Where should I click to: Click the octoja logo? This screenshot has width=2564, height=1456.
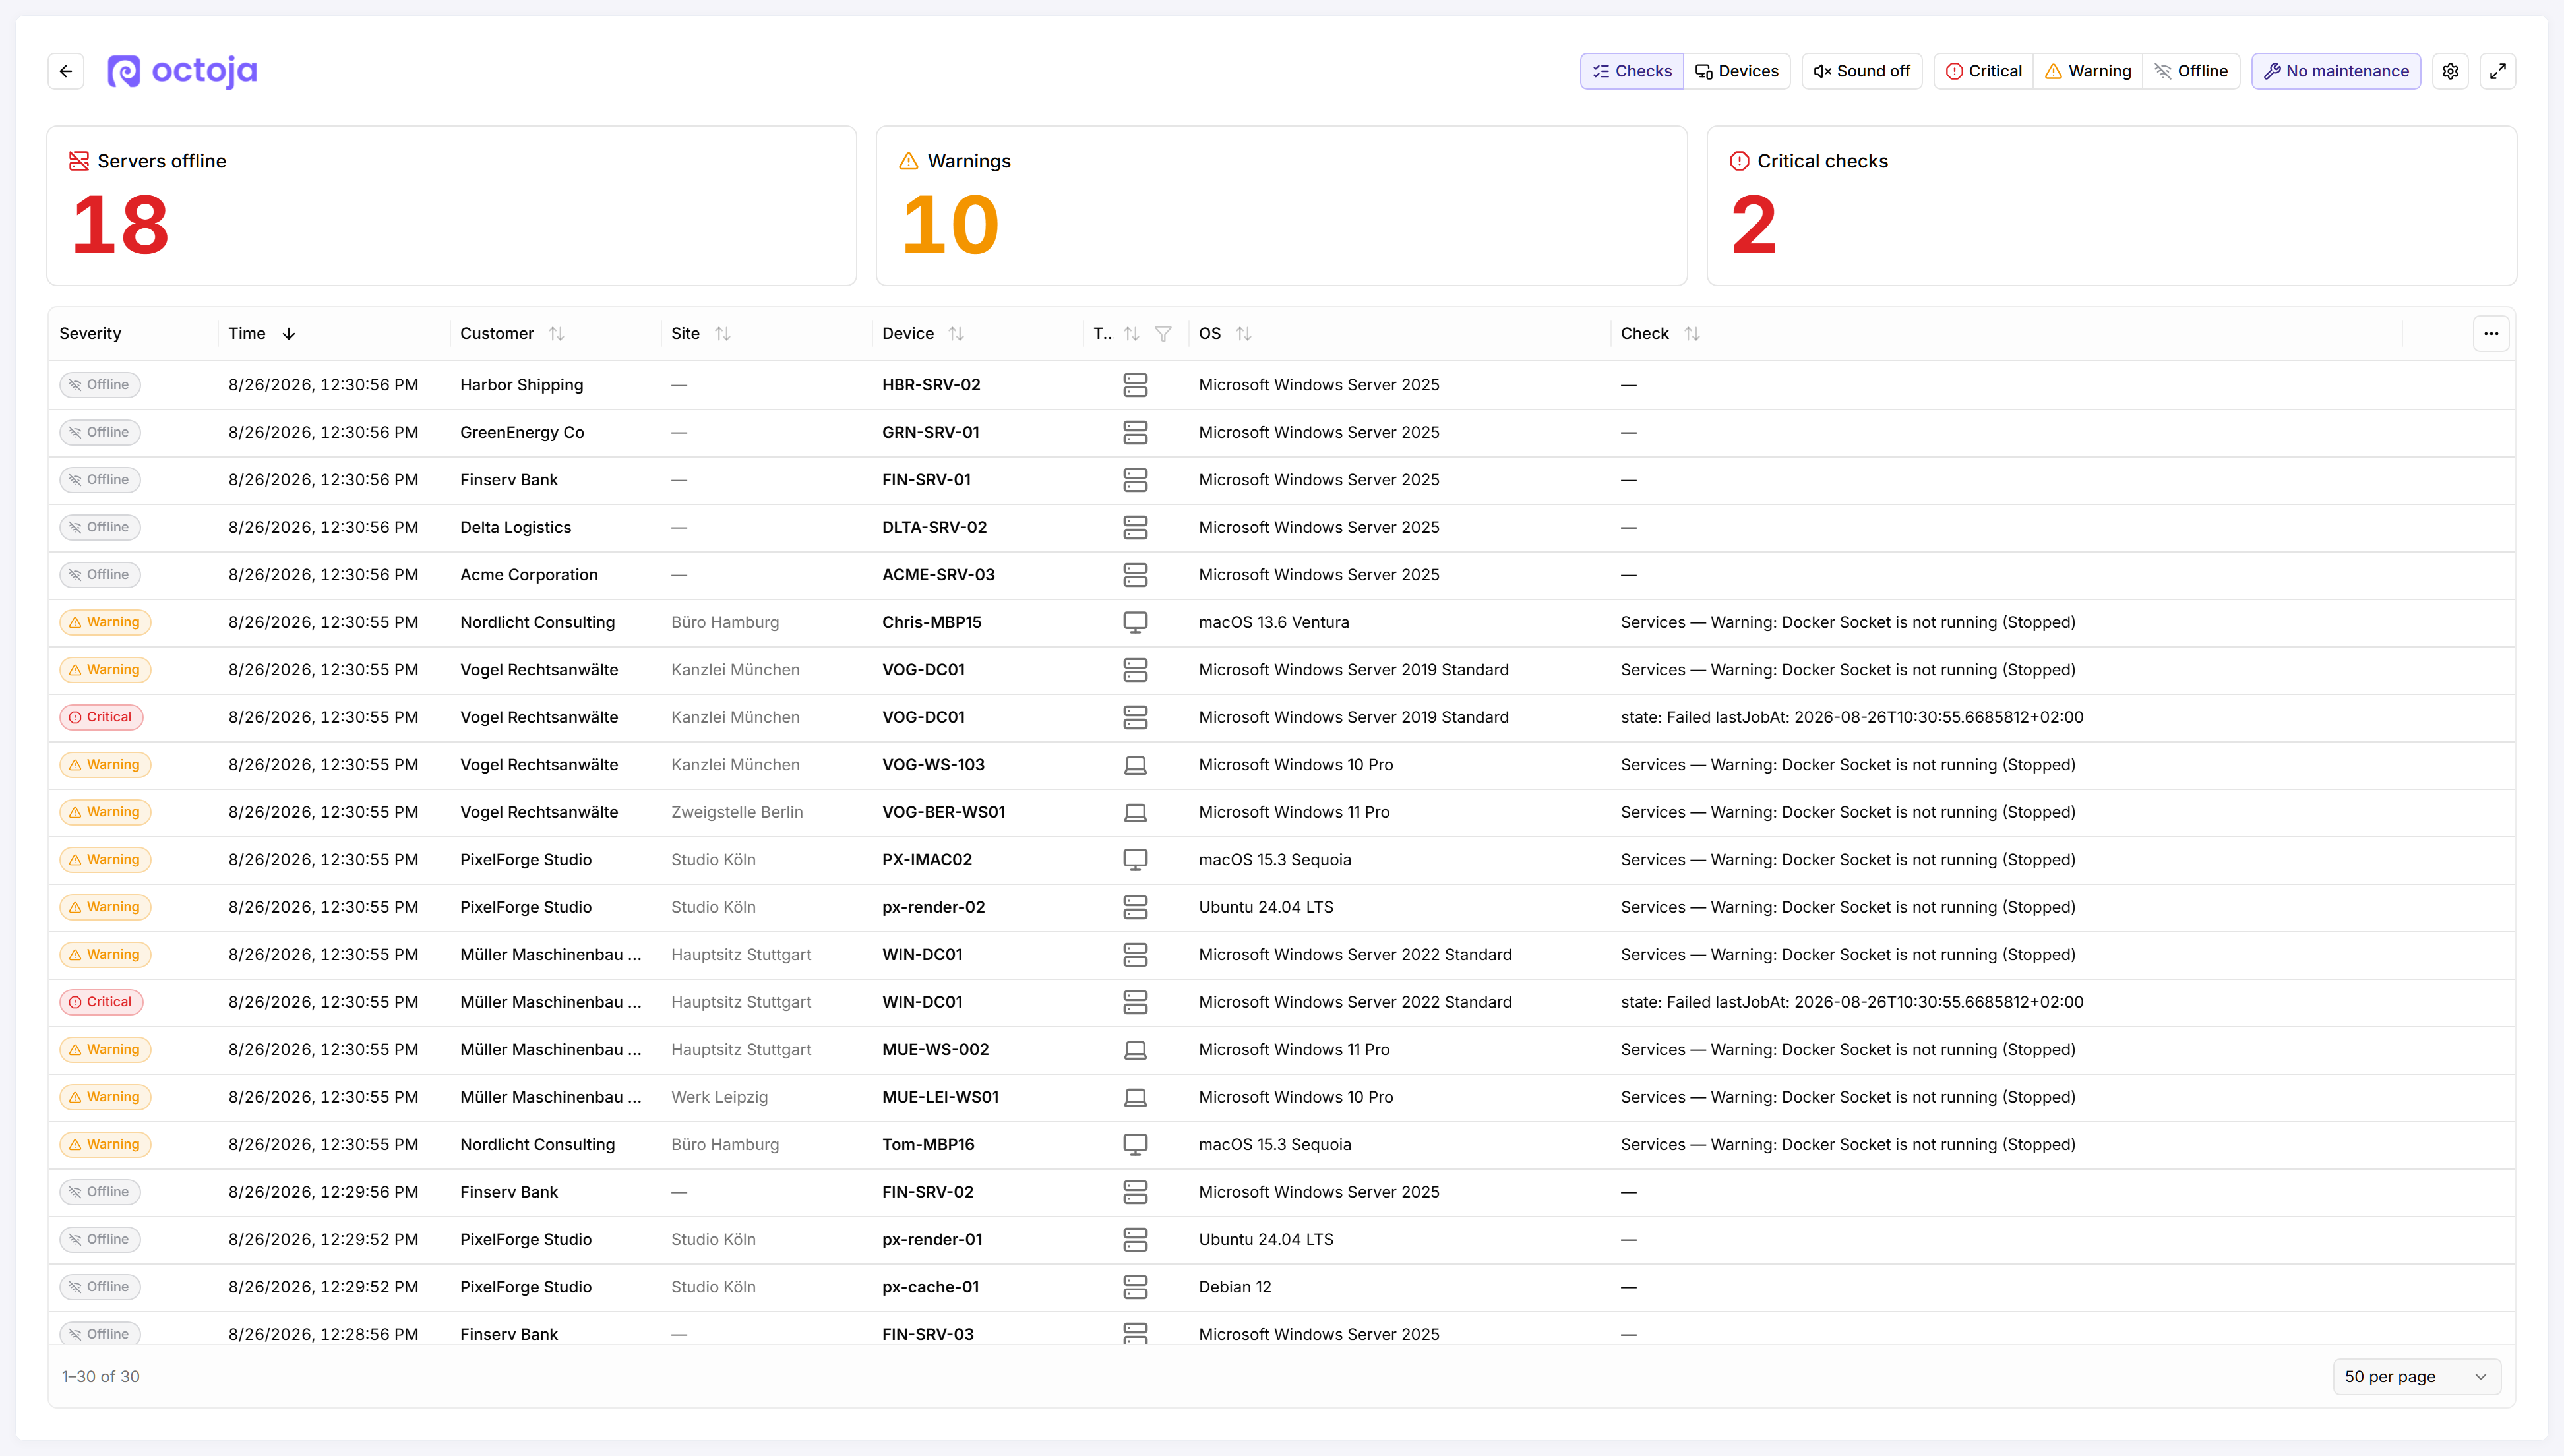pos(182,71)
